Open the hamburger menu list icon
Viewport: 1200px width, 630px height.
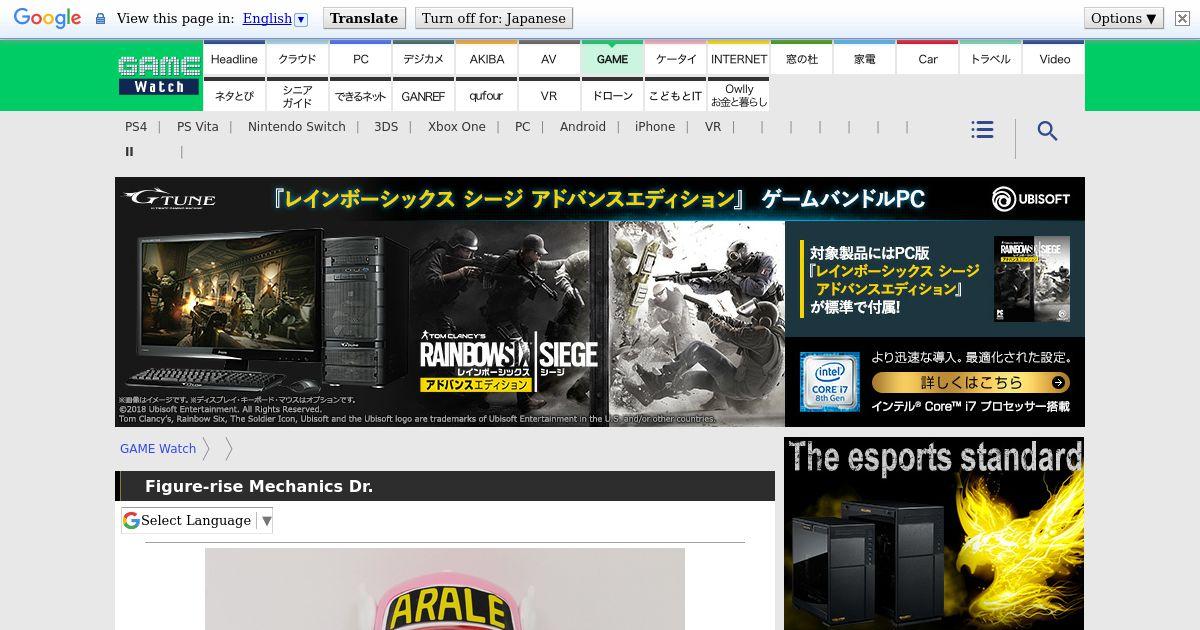[x=982, y=130]
